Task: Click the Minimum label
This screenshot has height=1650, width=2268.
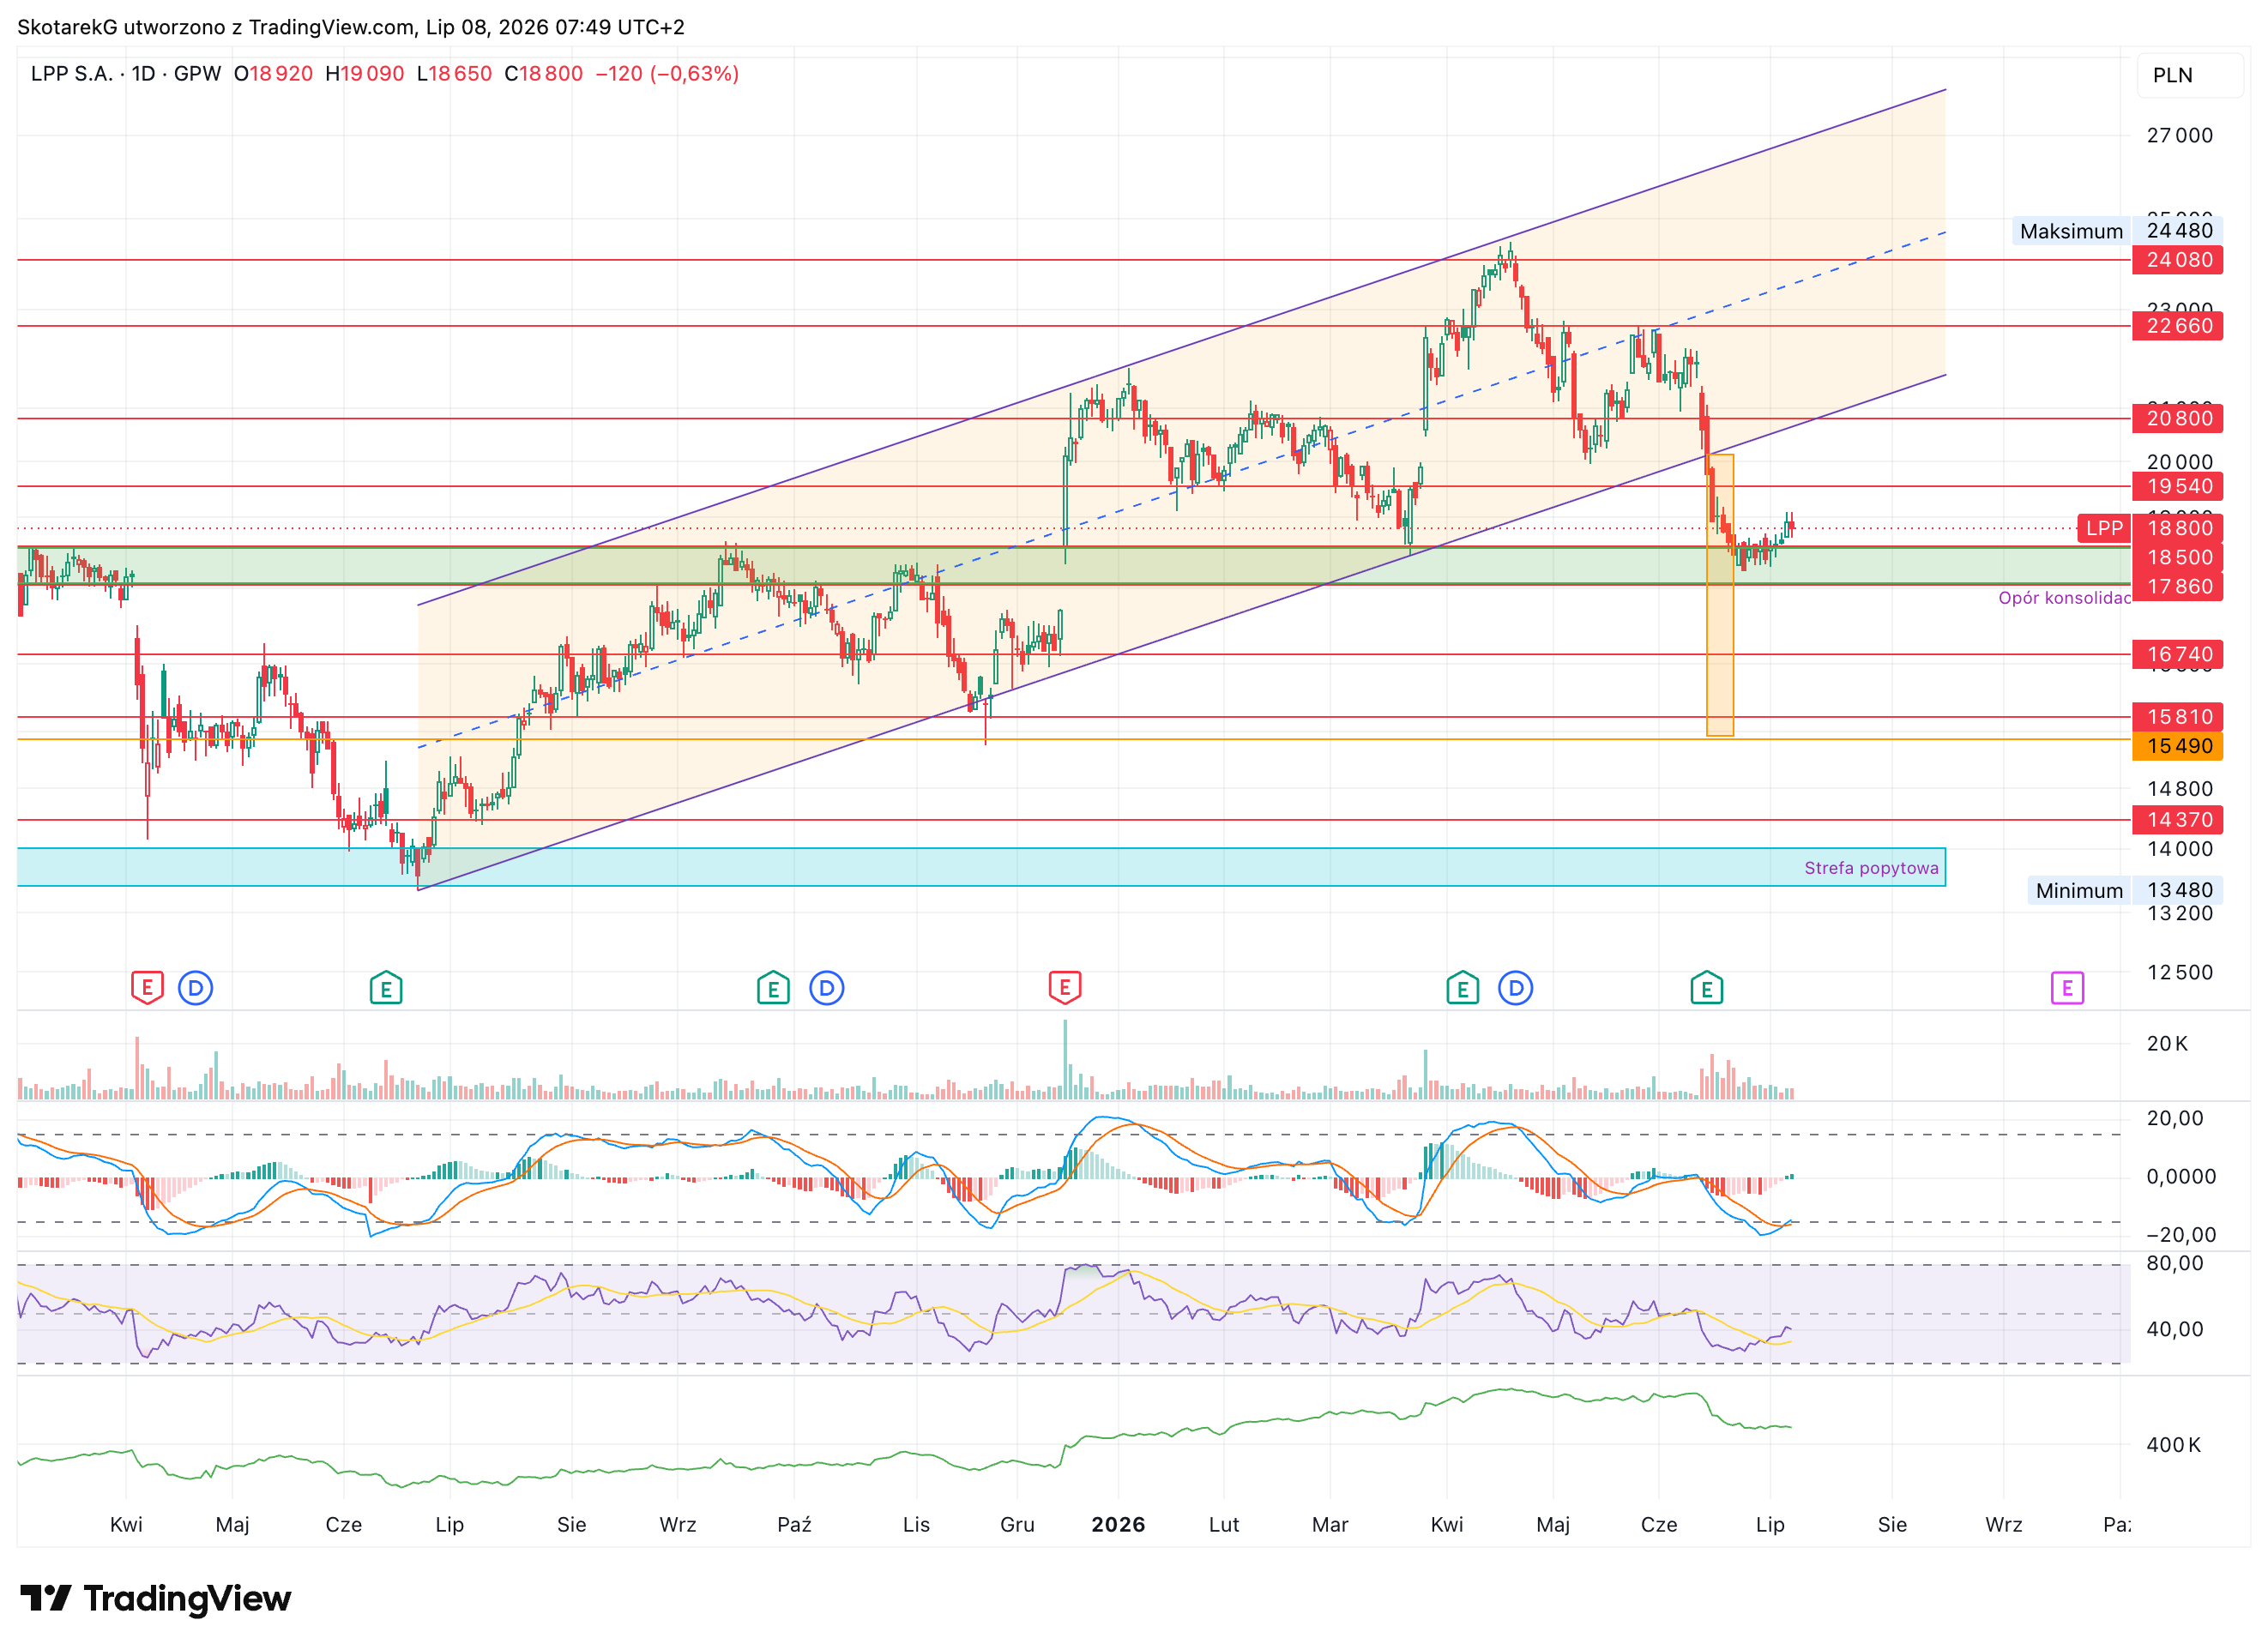Action: point(2079,890)
